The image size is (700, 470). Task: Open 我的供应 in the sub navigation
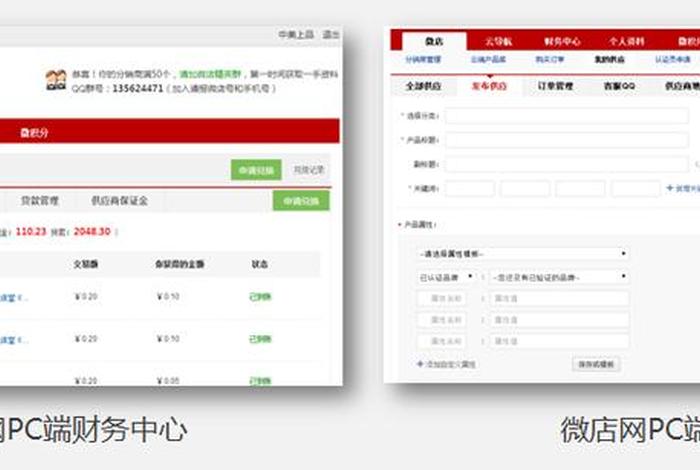[x=609, y=59]
